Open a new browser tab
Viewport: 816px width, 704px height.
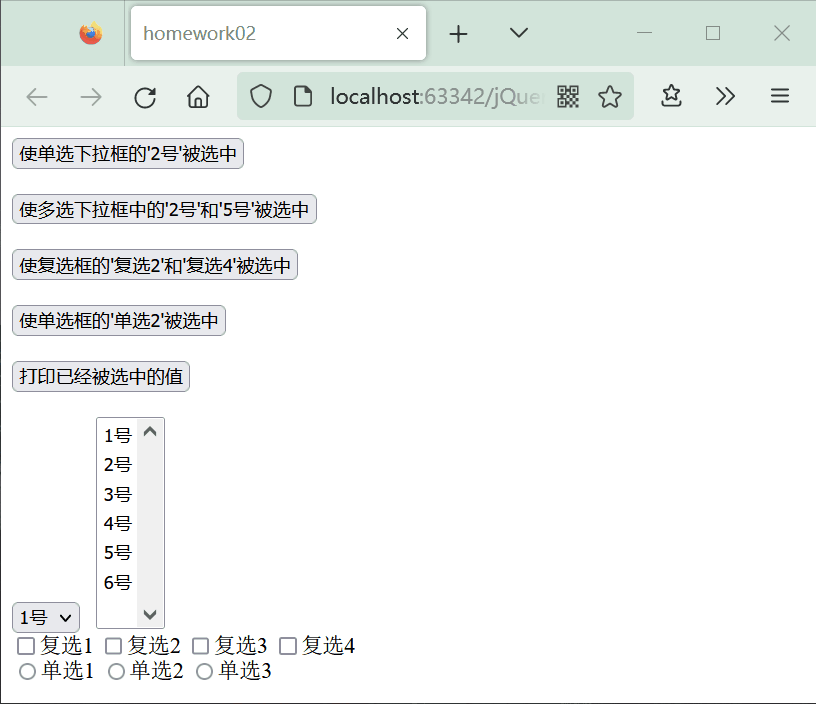[458, 34]
